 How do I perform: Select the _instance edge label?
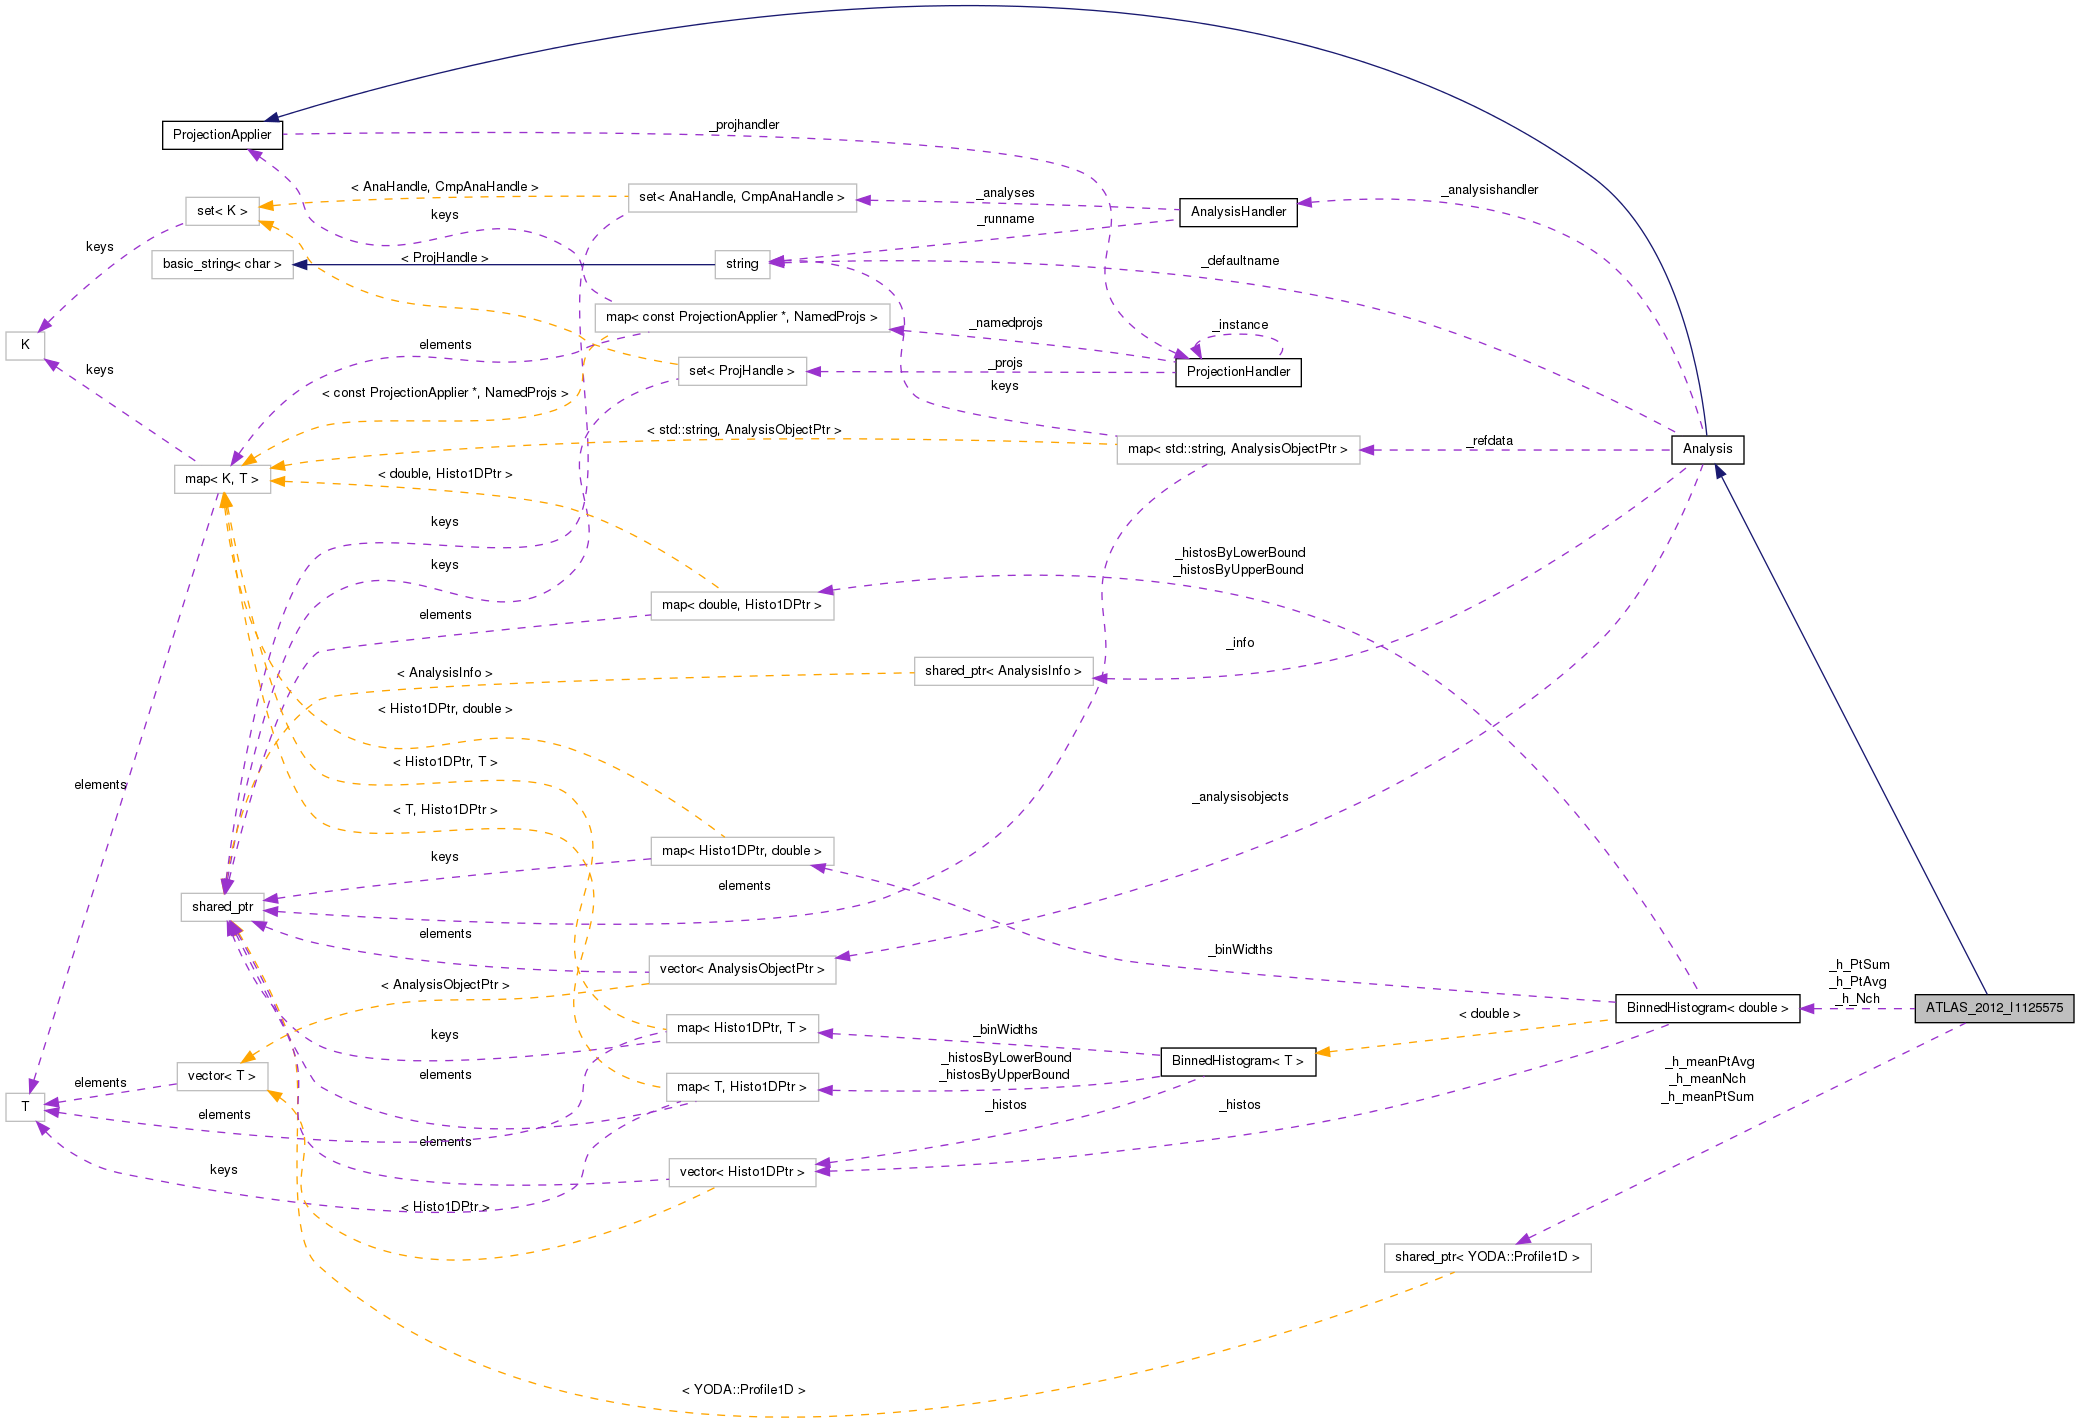point(1241,325)
